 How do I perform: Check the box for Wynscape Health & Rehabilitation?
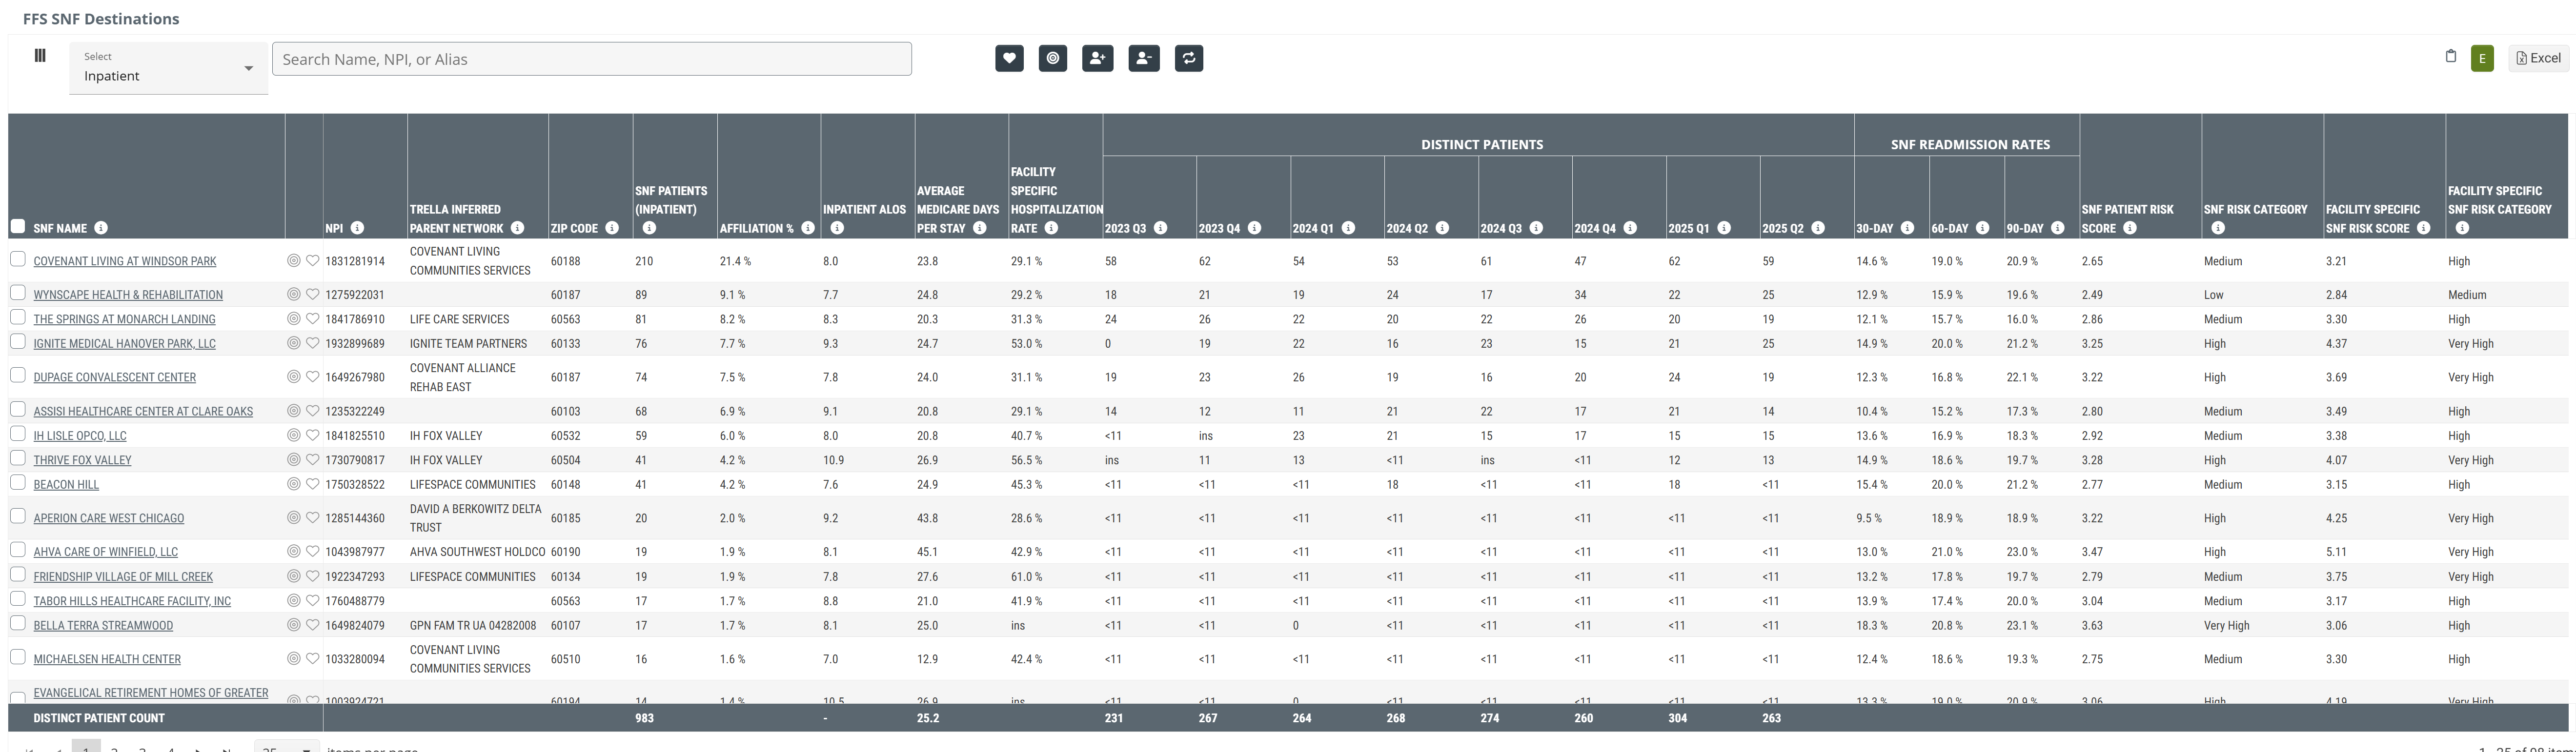(x=18, y=293)
